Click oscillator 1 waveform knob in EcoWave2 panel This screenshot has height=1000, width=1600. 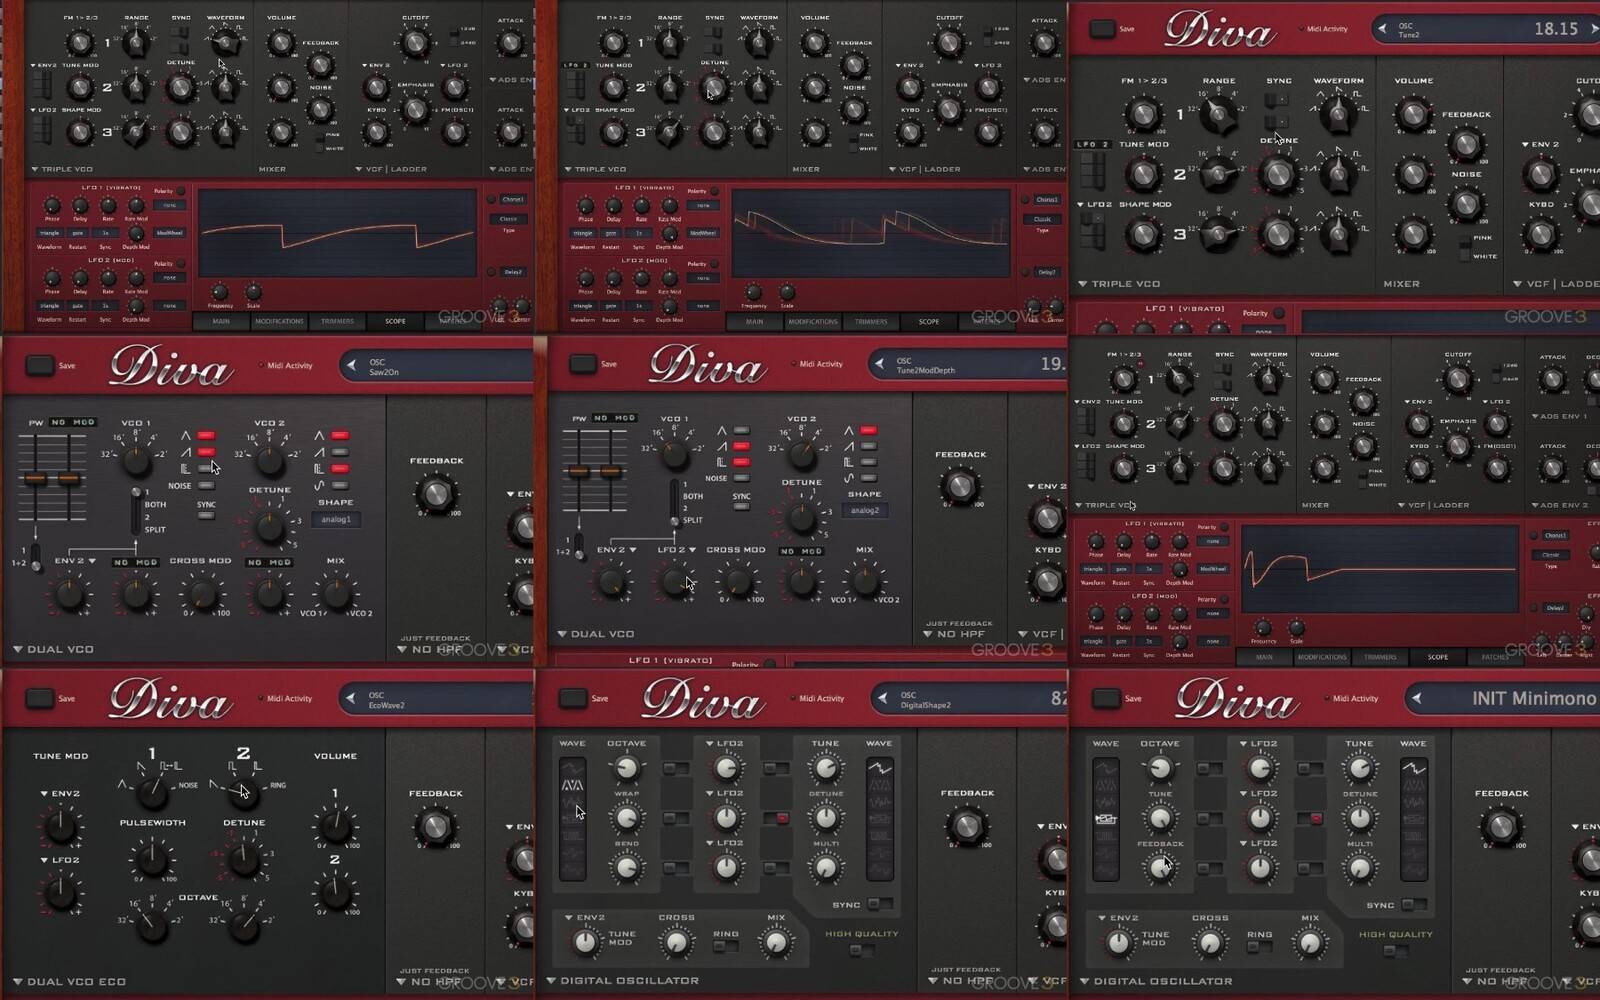[152, 792]
